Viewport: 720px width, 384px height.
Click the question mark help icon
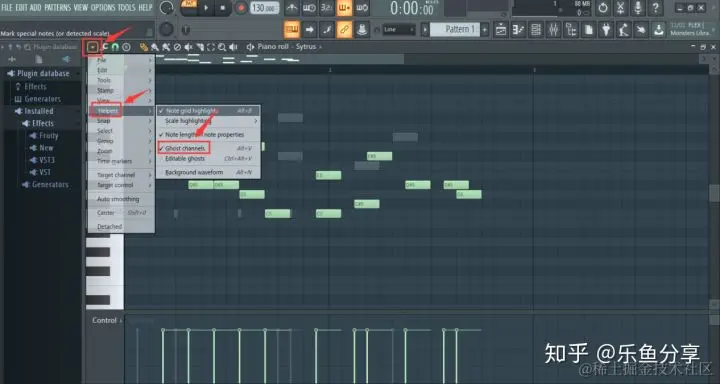(x=656, y=8)
